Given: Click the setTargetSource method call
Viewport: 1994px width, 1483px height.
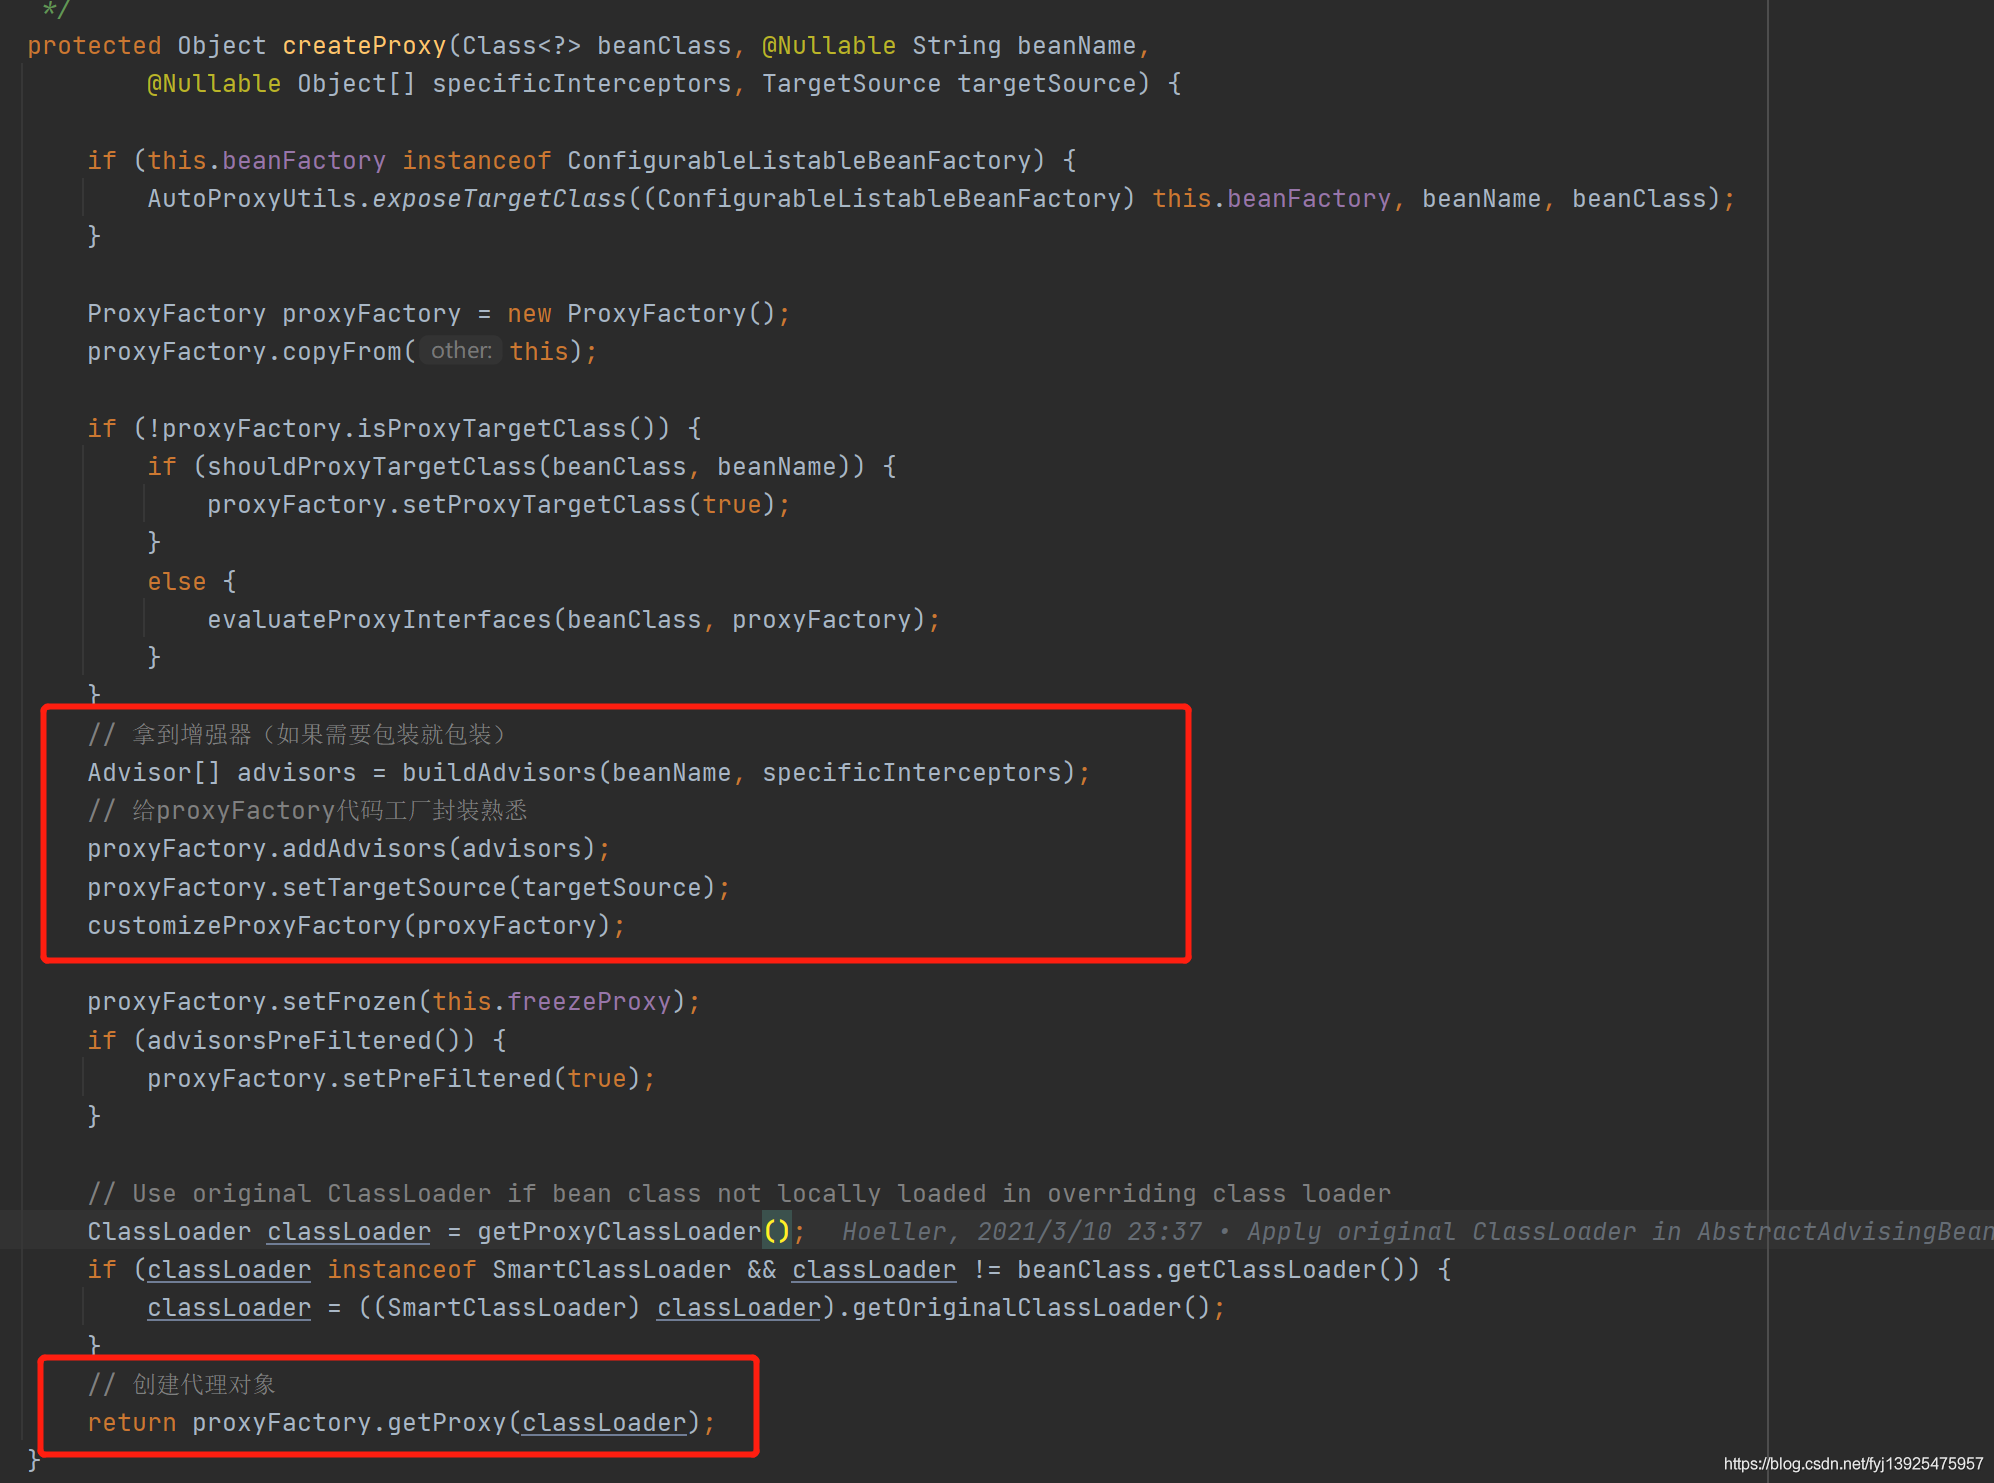Looking at the screenshot, I should click(394, 888).
